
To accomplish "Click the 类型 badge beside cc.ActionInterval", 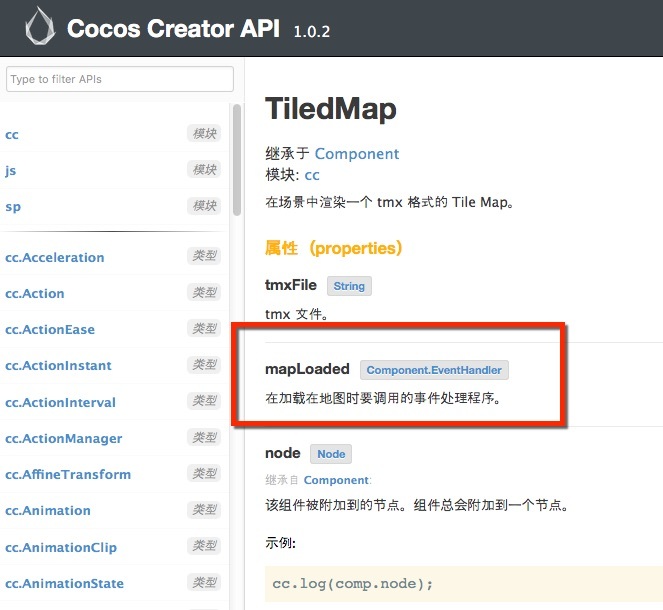I will [204, 400].
